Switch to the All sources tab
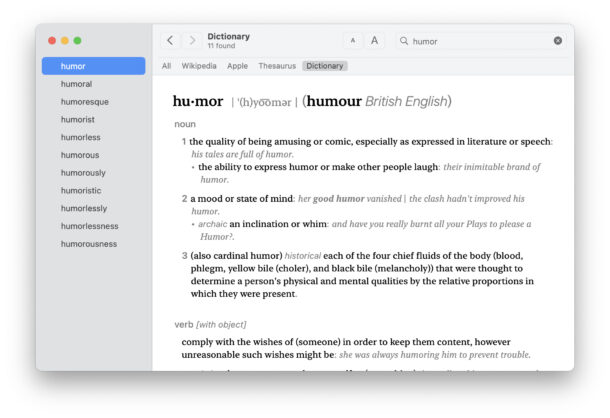The width and height of the screenshot is (610, 418). 167,66
